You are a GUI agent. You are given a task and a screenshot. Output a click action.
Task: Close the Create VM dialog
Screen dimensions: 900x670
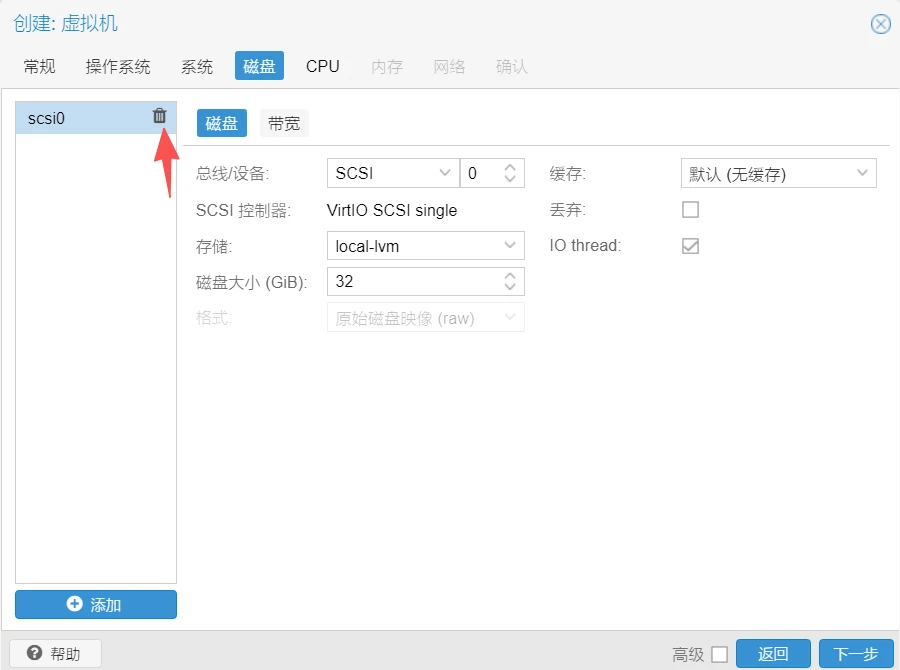click(x=880, y=24)
